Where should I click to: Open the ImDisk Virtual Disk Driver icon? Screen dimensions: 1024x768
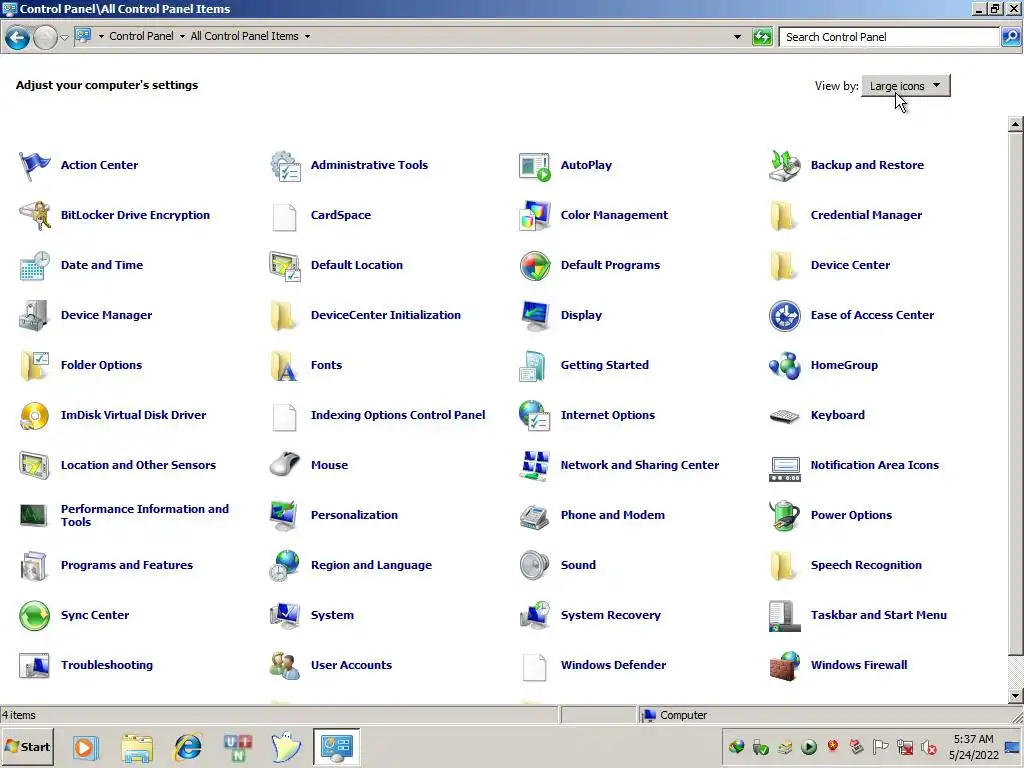(x=34, y=415)
